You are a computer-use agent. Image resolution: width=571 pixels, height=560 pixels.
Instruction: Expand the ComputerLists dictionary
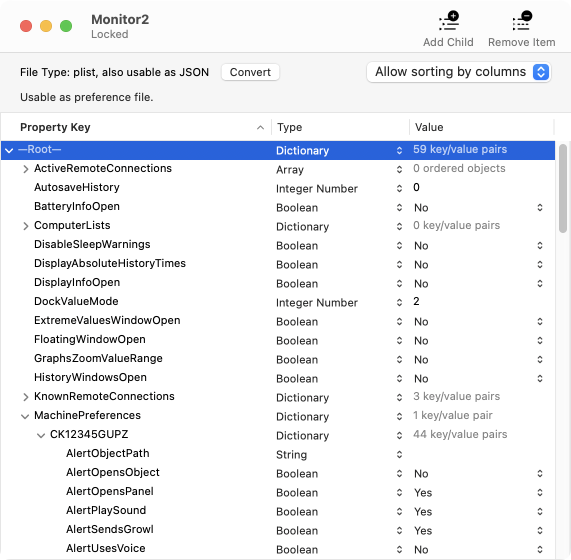click(25, 226)
